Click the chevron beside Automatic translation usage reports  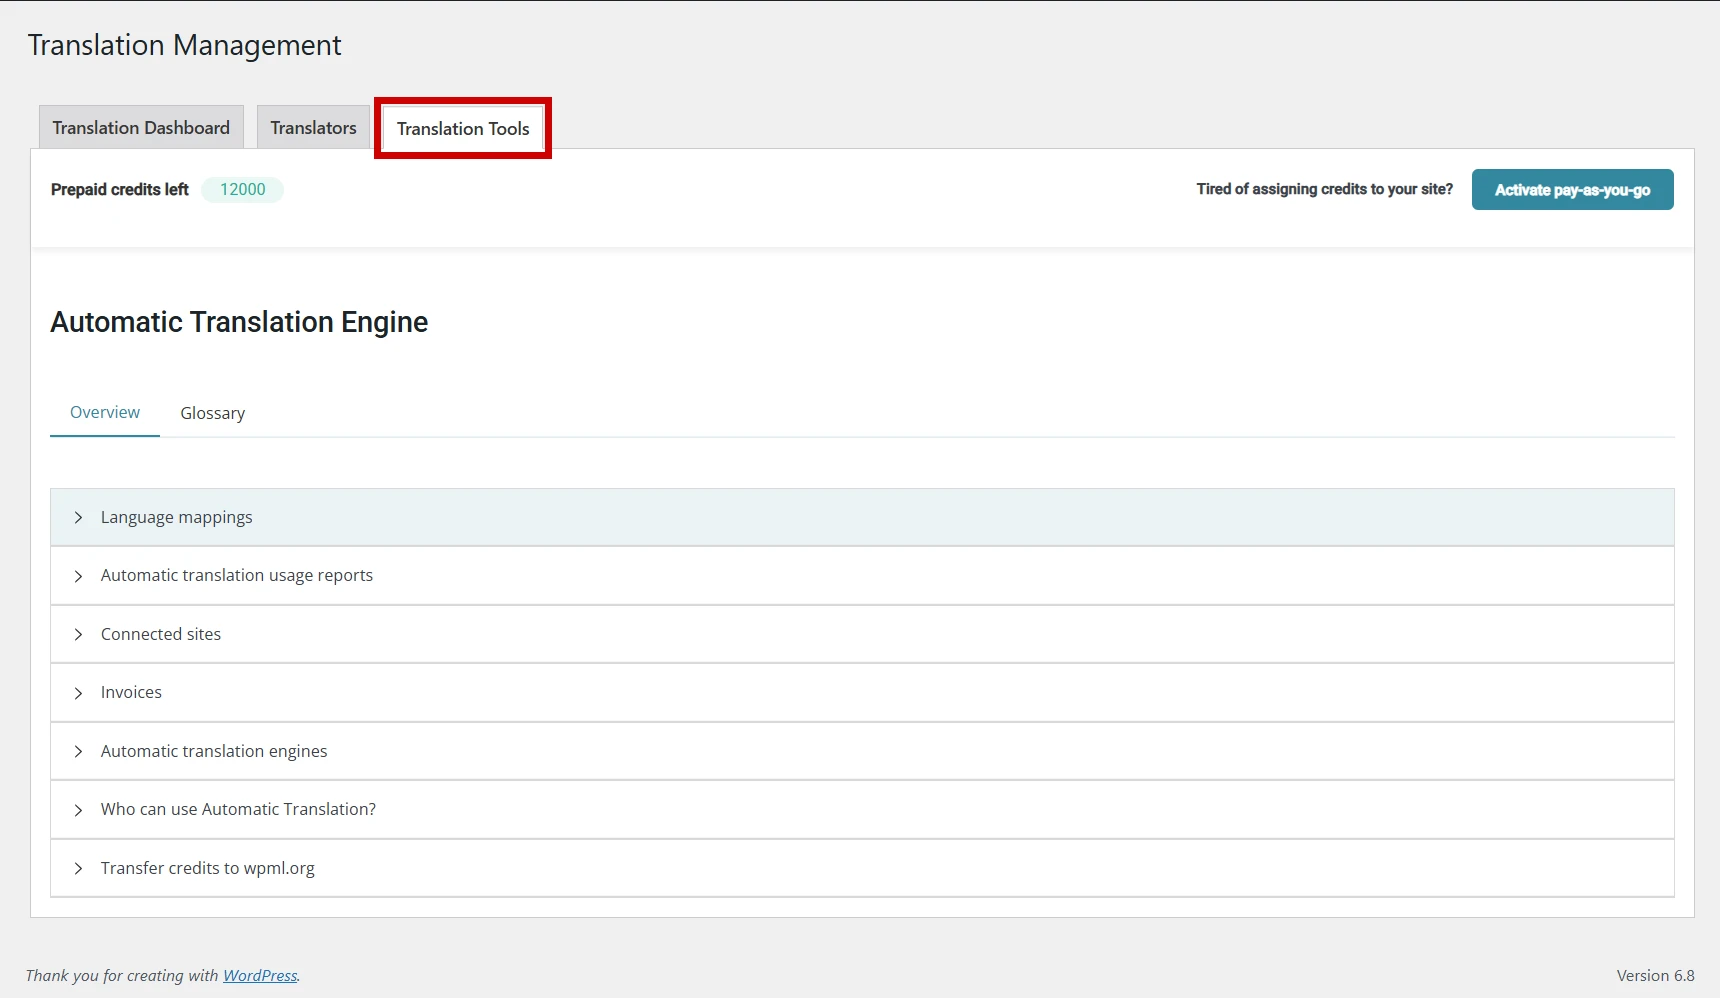(80, 576)
